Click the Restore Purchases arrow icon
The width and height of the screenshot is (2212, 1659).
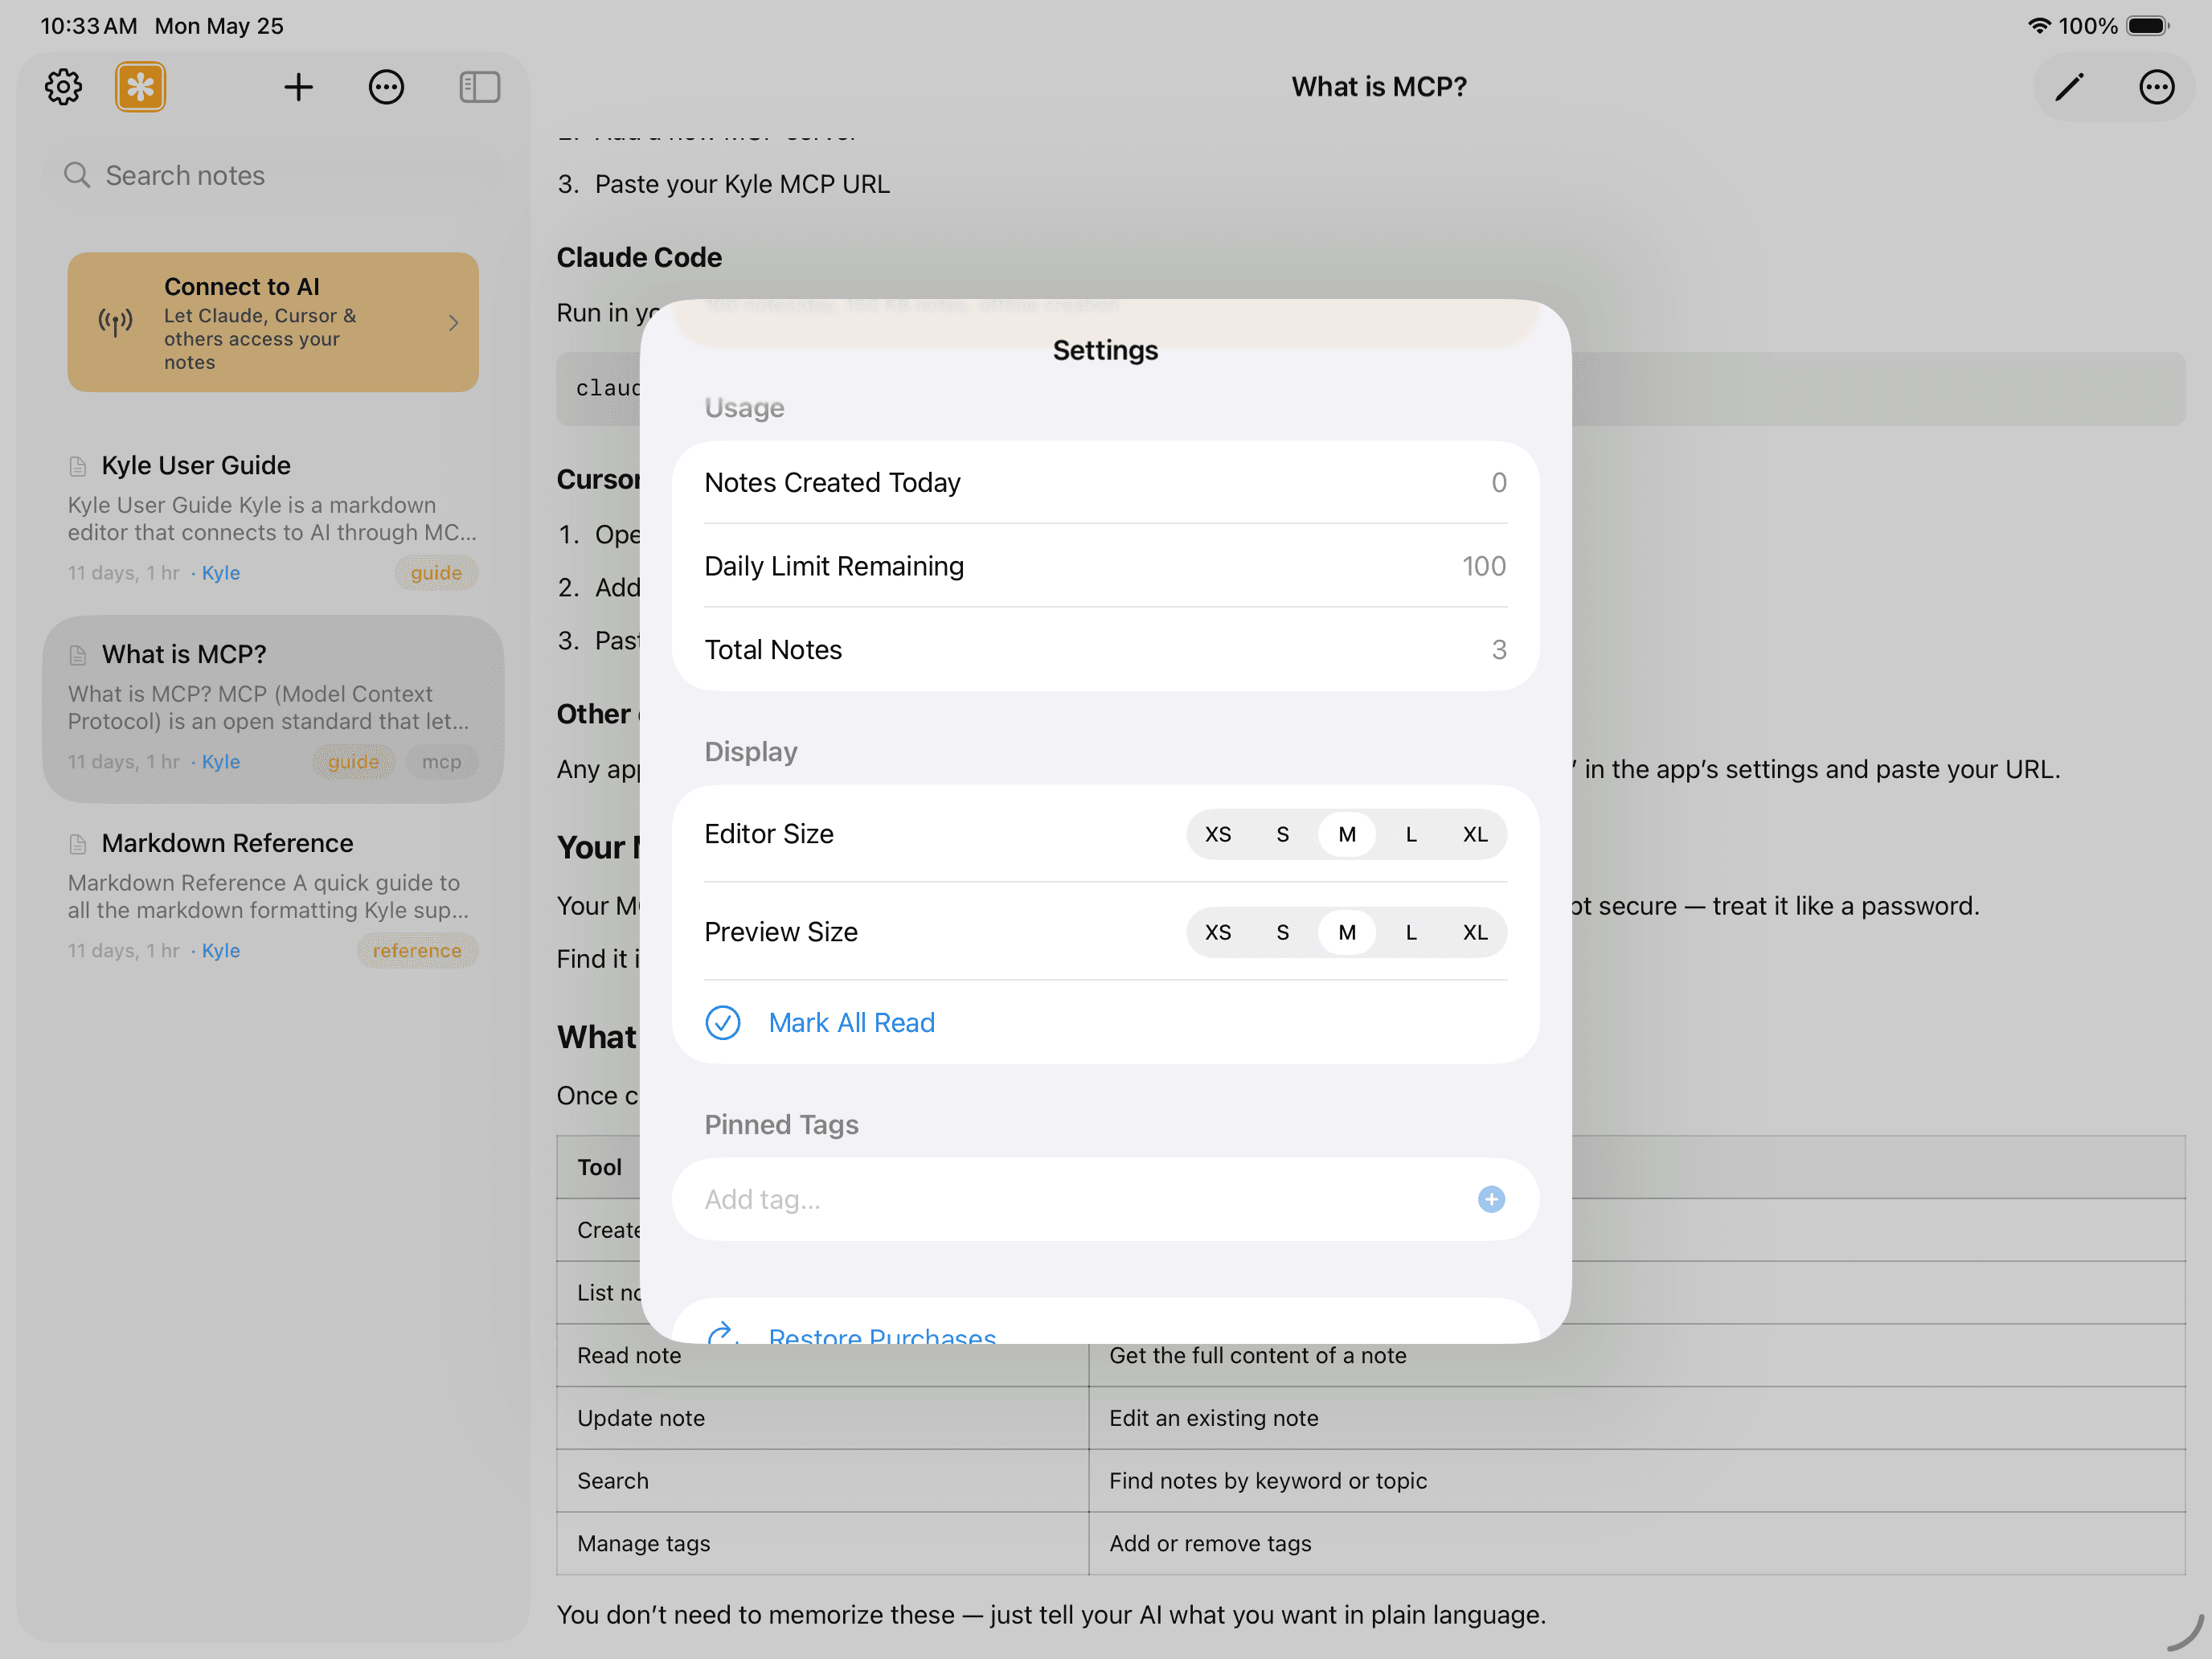[x=722, y=1334]
